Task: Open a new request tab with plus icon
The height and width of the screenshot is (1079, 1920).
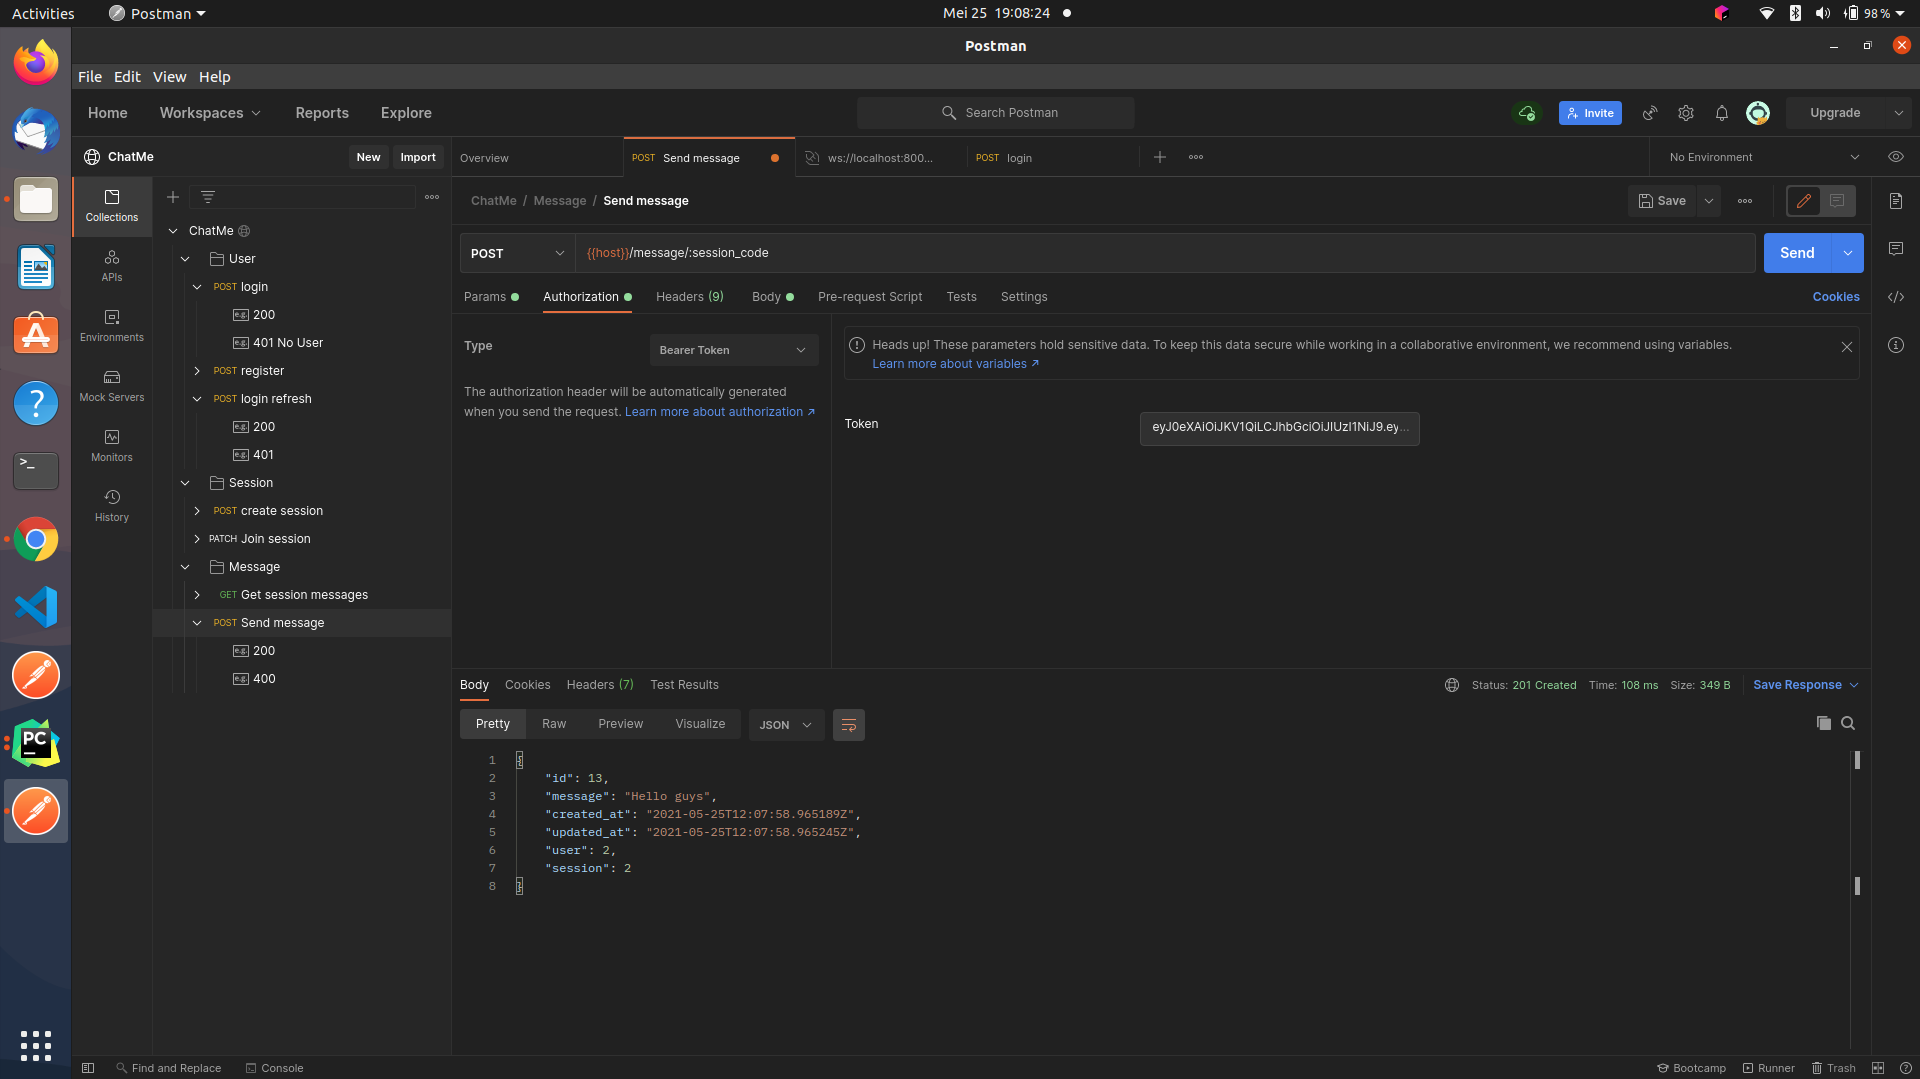Action: 1160,157
